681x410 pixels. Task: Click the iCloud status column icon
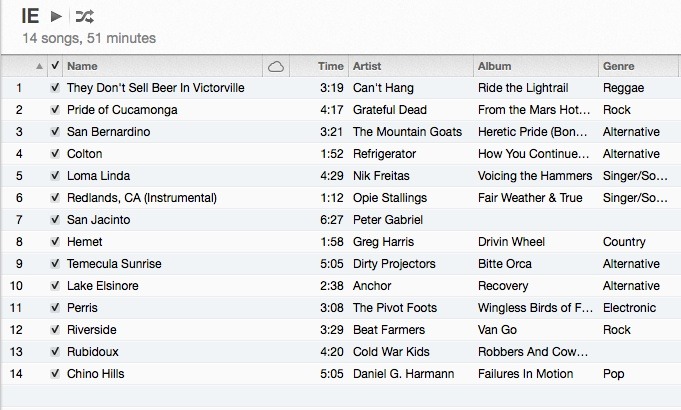pos(276,66)
